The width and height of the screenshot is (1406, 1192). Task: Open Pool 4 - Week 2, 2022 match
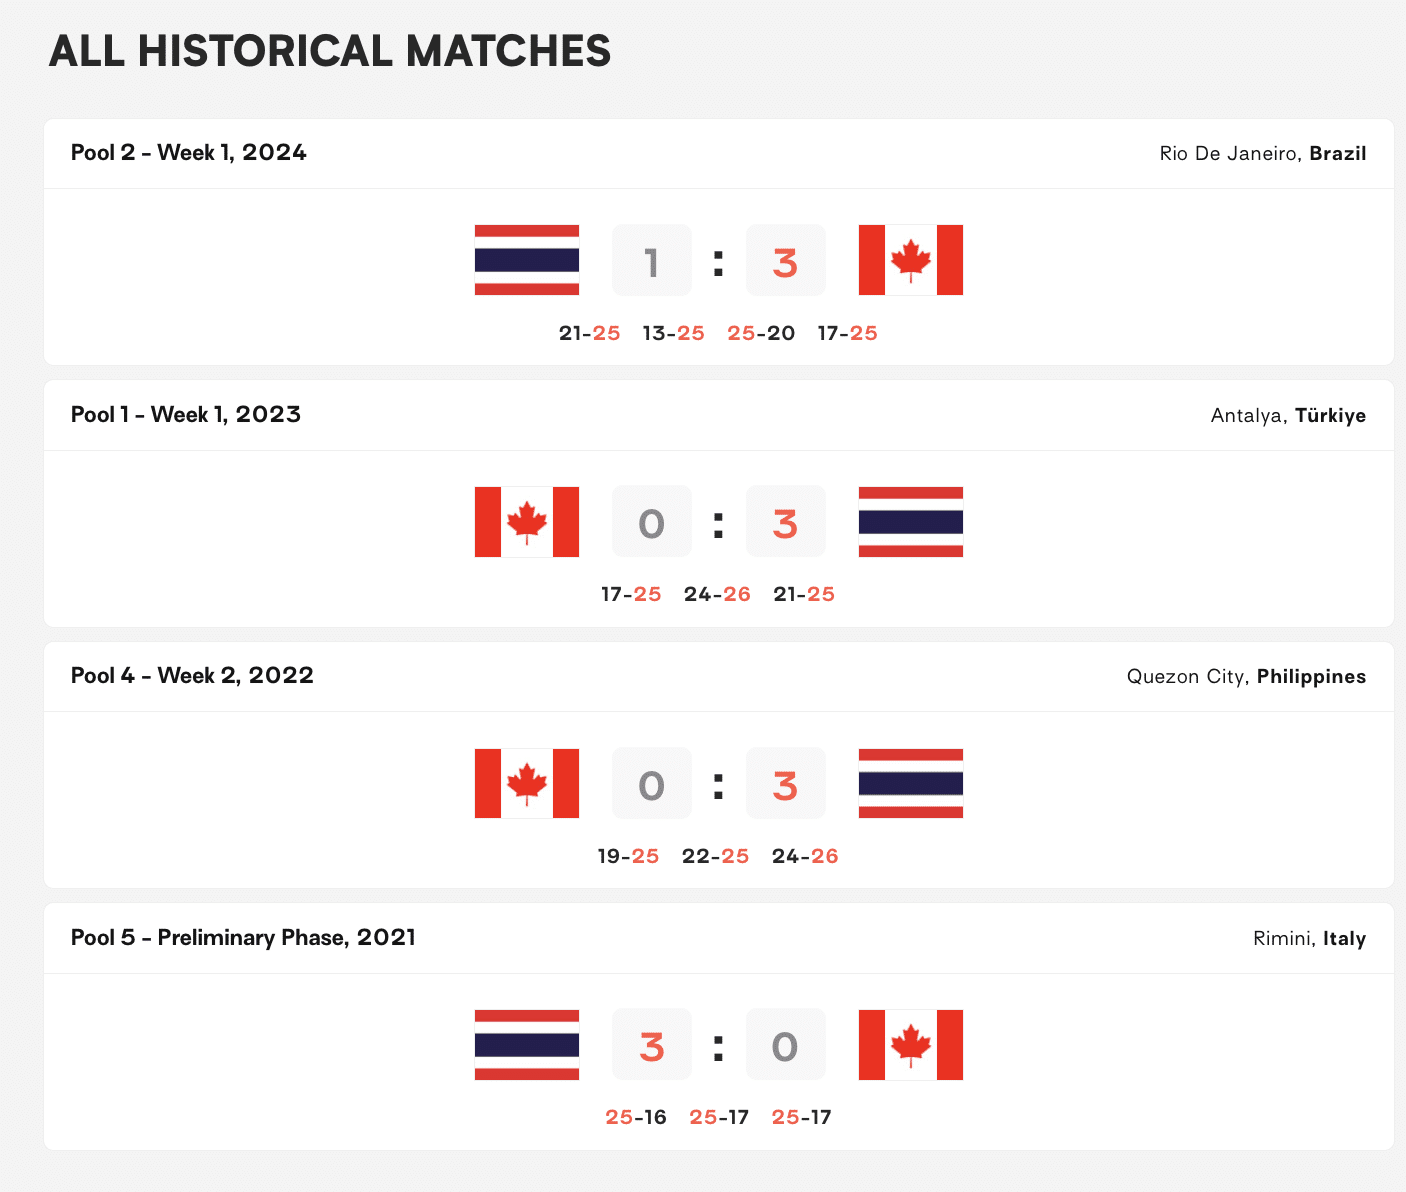[x=192, y=676]
